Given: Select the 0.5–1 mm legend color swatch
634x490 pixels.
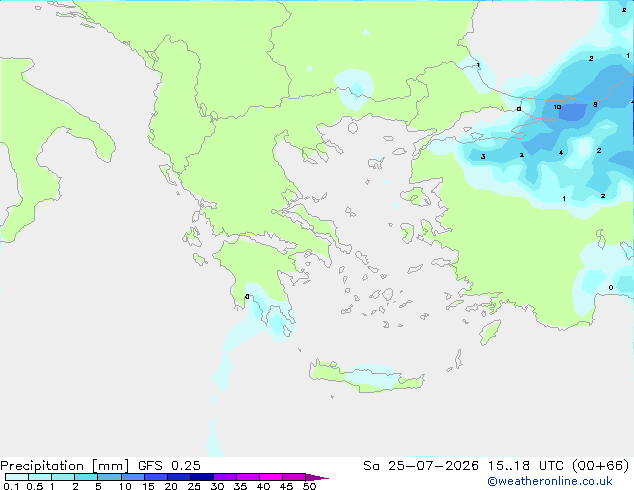Looking at the screenshot, I should tap(40, 477).
